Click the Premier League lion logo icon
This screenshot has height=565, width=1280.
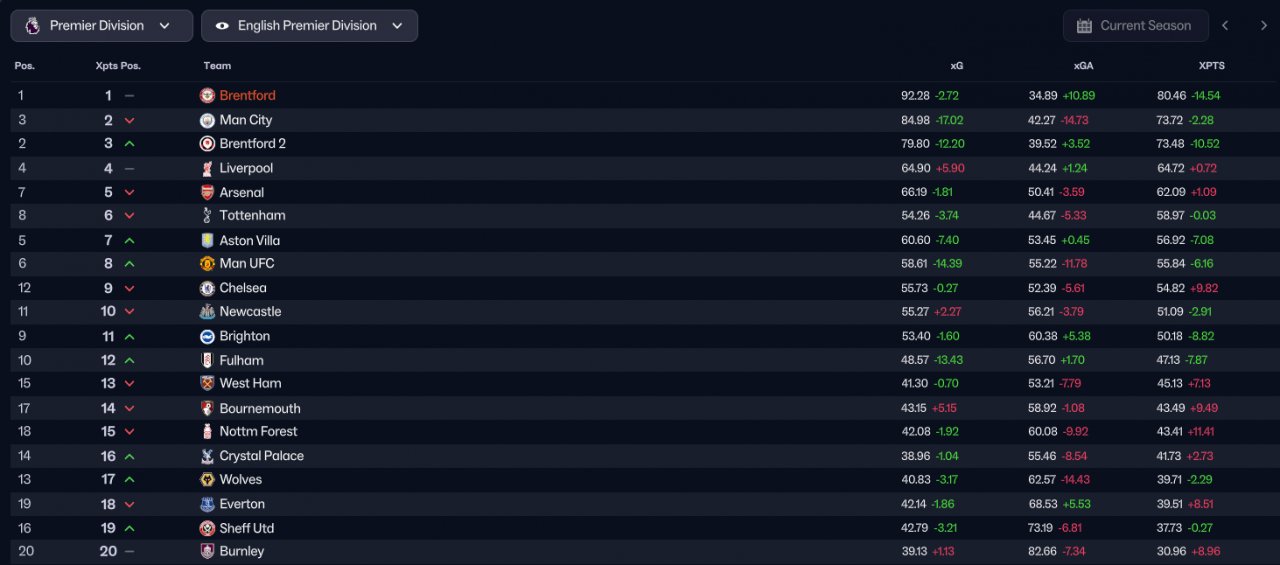(x=32, y=26)
